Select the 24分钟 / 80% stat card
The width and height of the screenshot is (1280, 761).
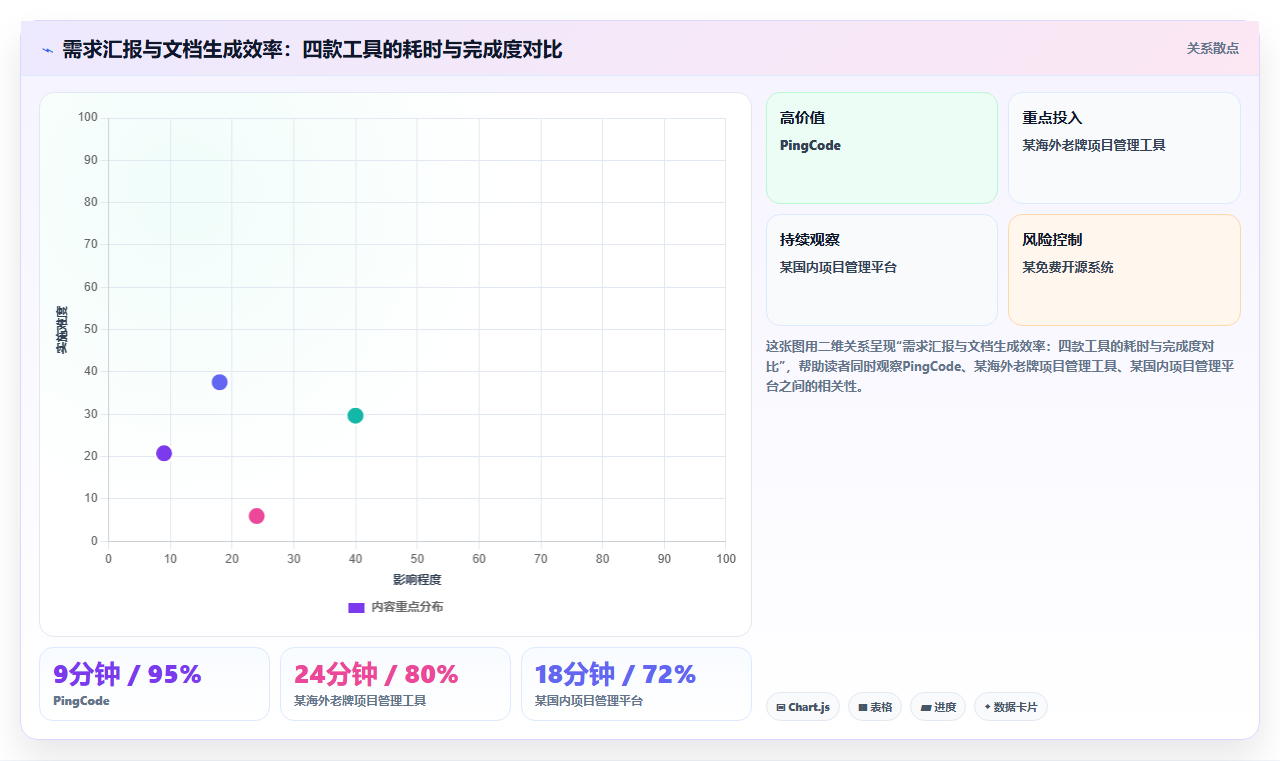(395, 684)
